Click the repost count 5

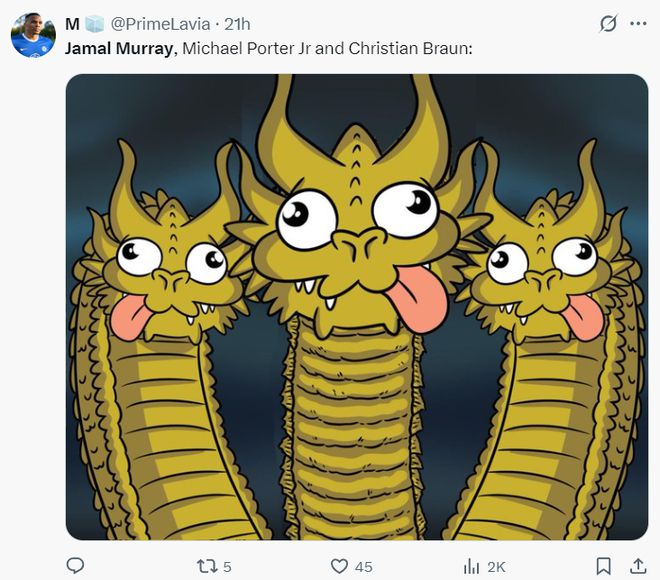pyautogui.click(x=227, y=567)
